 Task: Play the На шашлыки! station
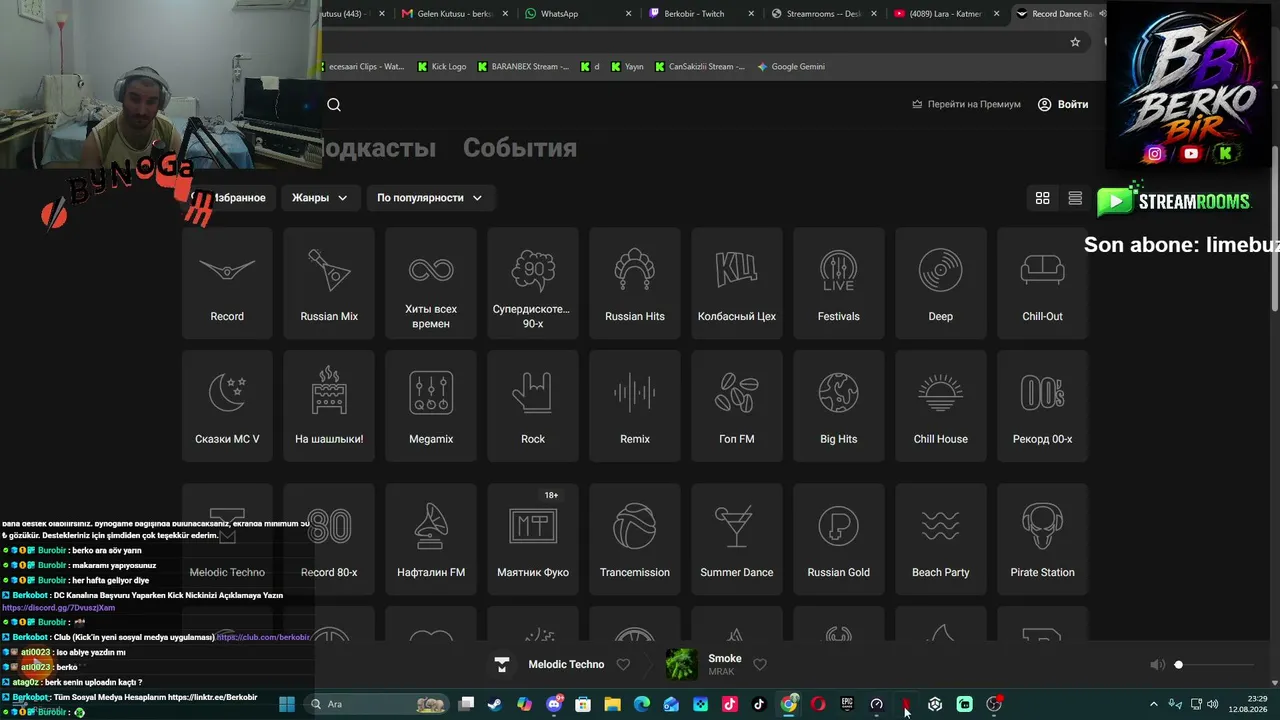point(329,406)
